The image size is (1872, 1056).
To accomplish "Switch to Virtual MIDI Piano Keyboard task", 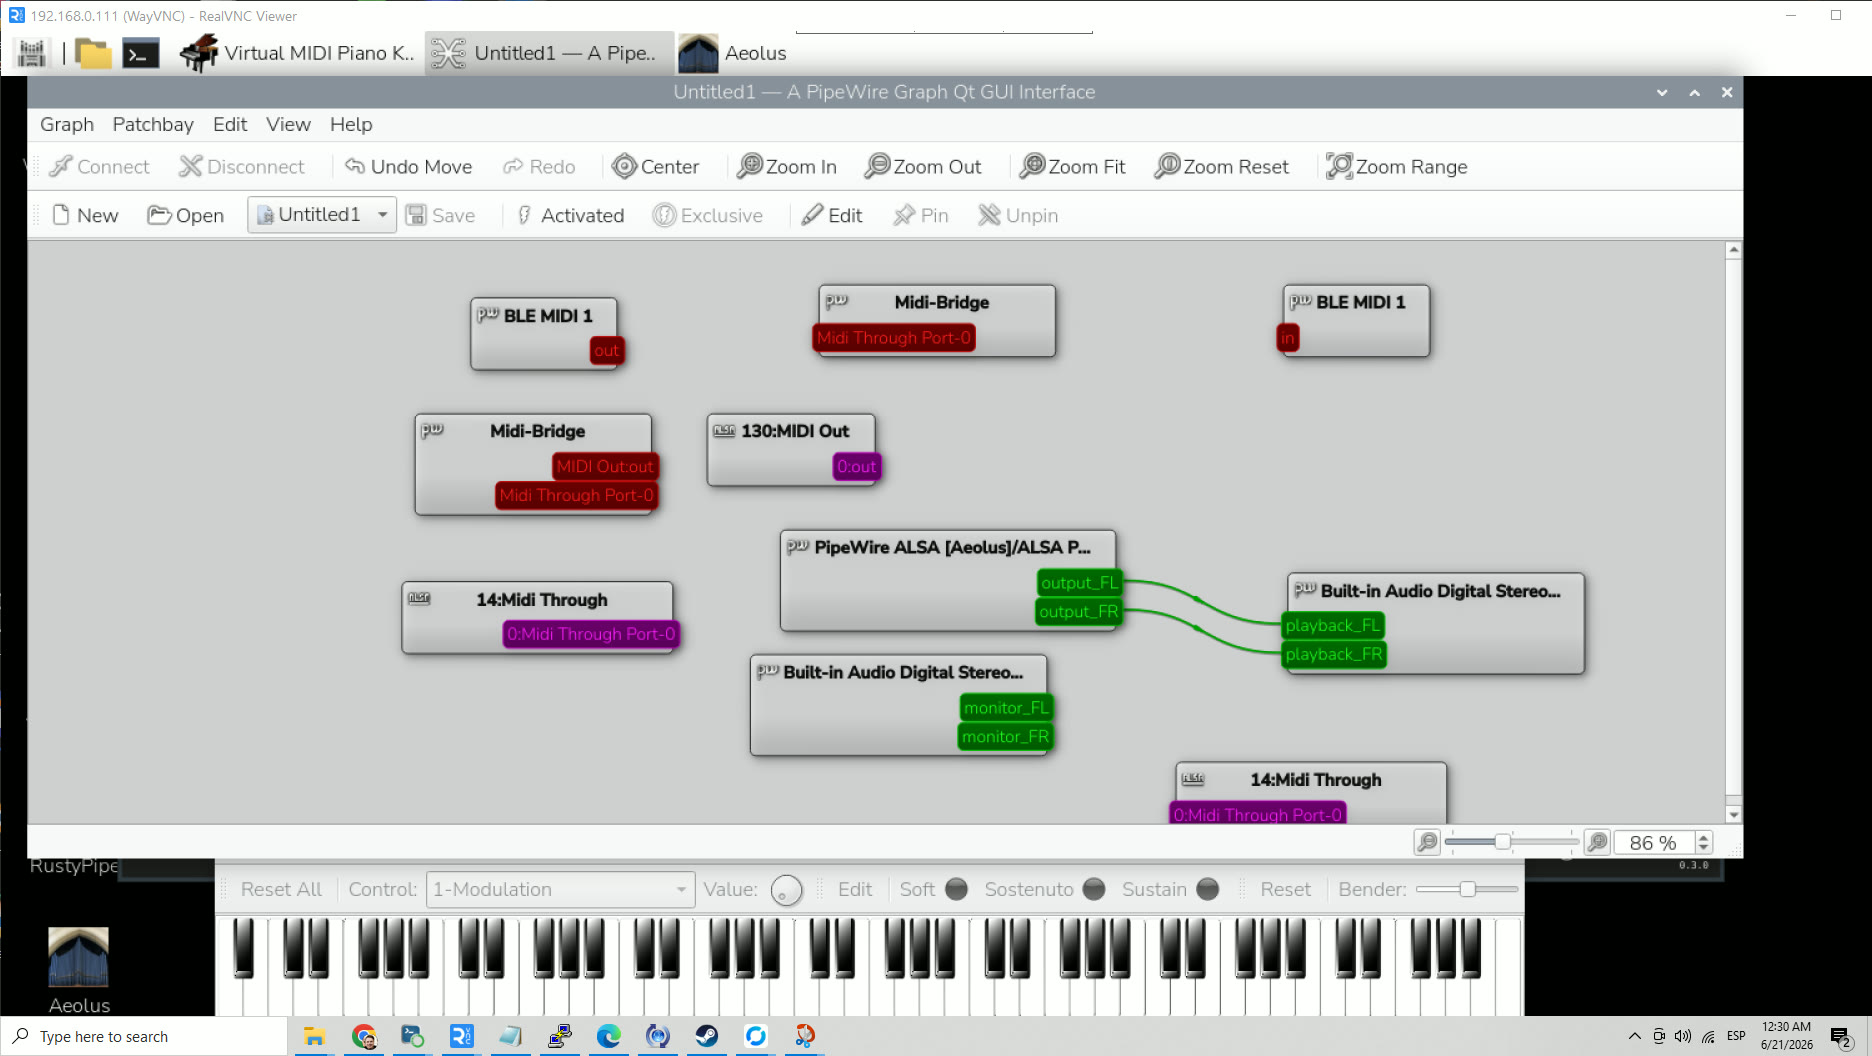I will click(297, 53).
